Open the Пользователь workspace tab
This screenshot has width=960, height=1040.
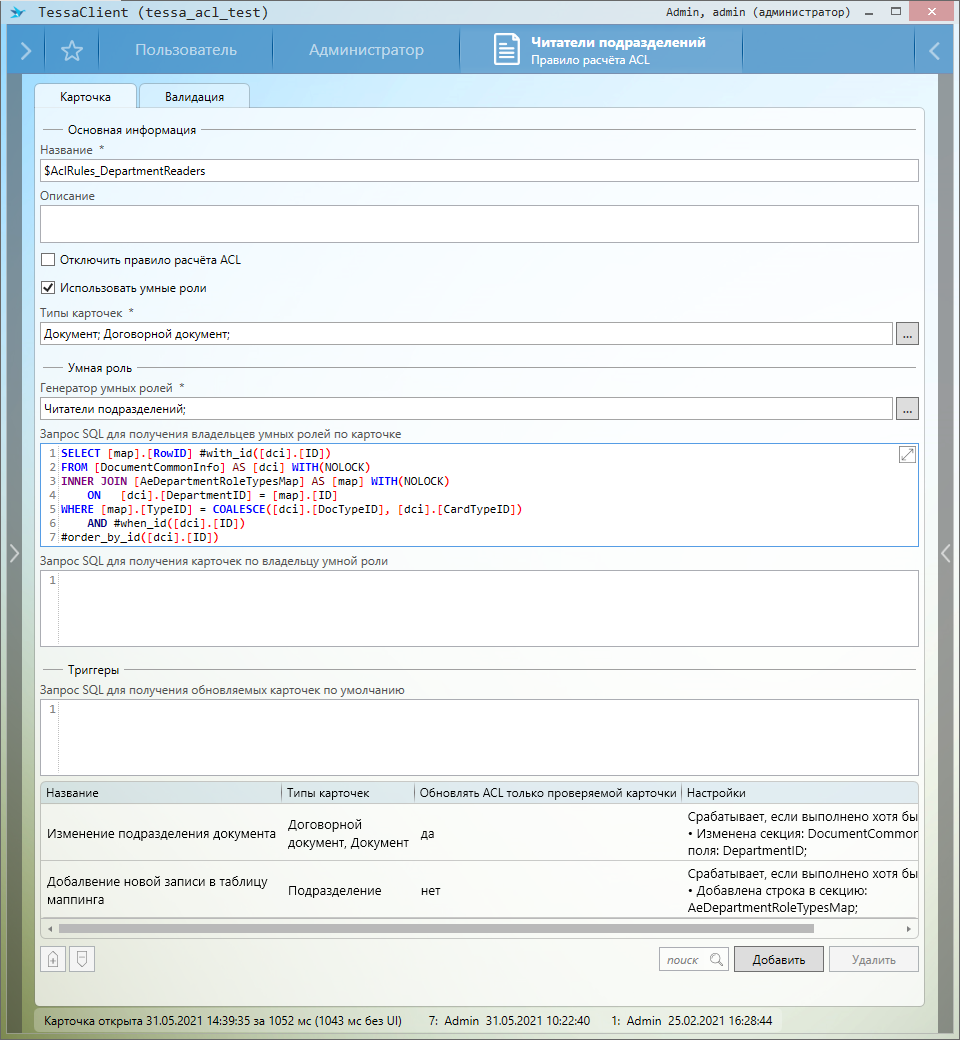point(186,51)
